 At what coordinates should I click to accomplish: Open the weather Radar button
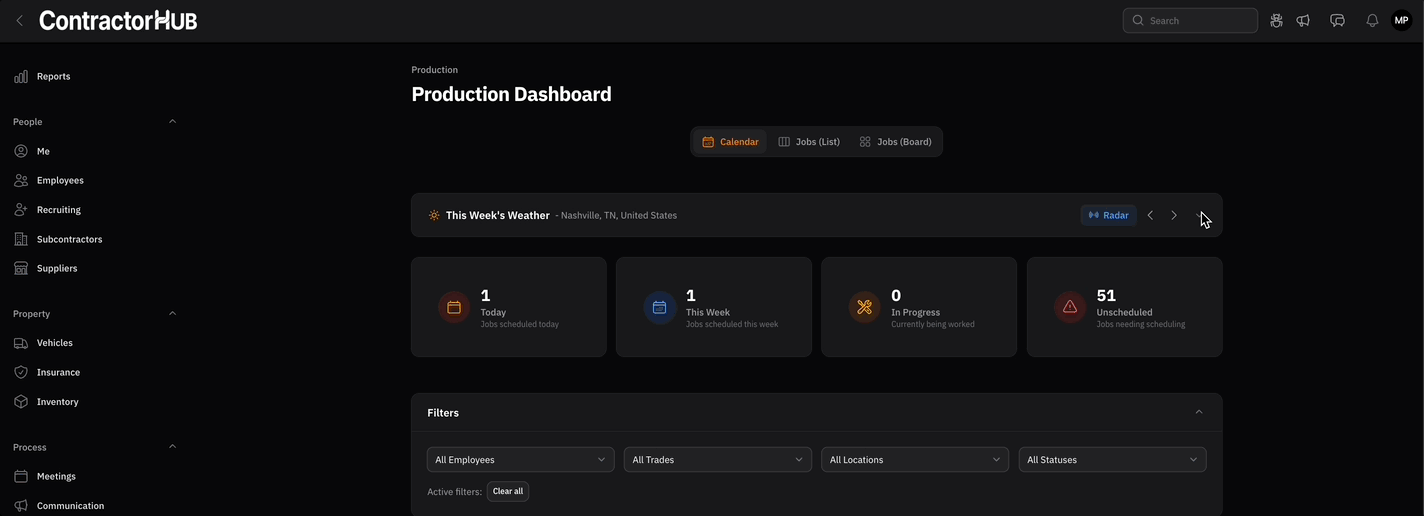coord(1108,215)
